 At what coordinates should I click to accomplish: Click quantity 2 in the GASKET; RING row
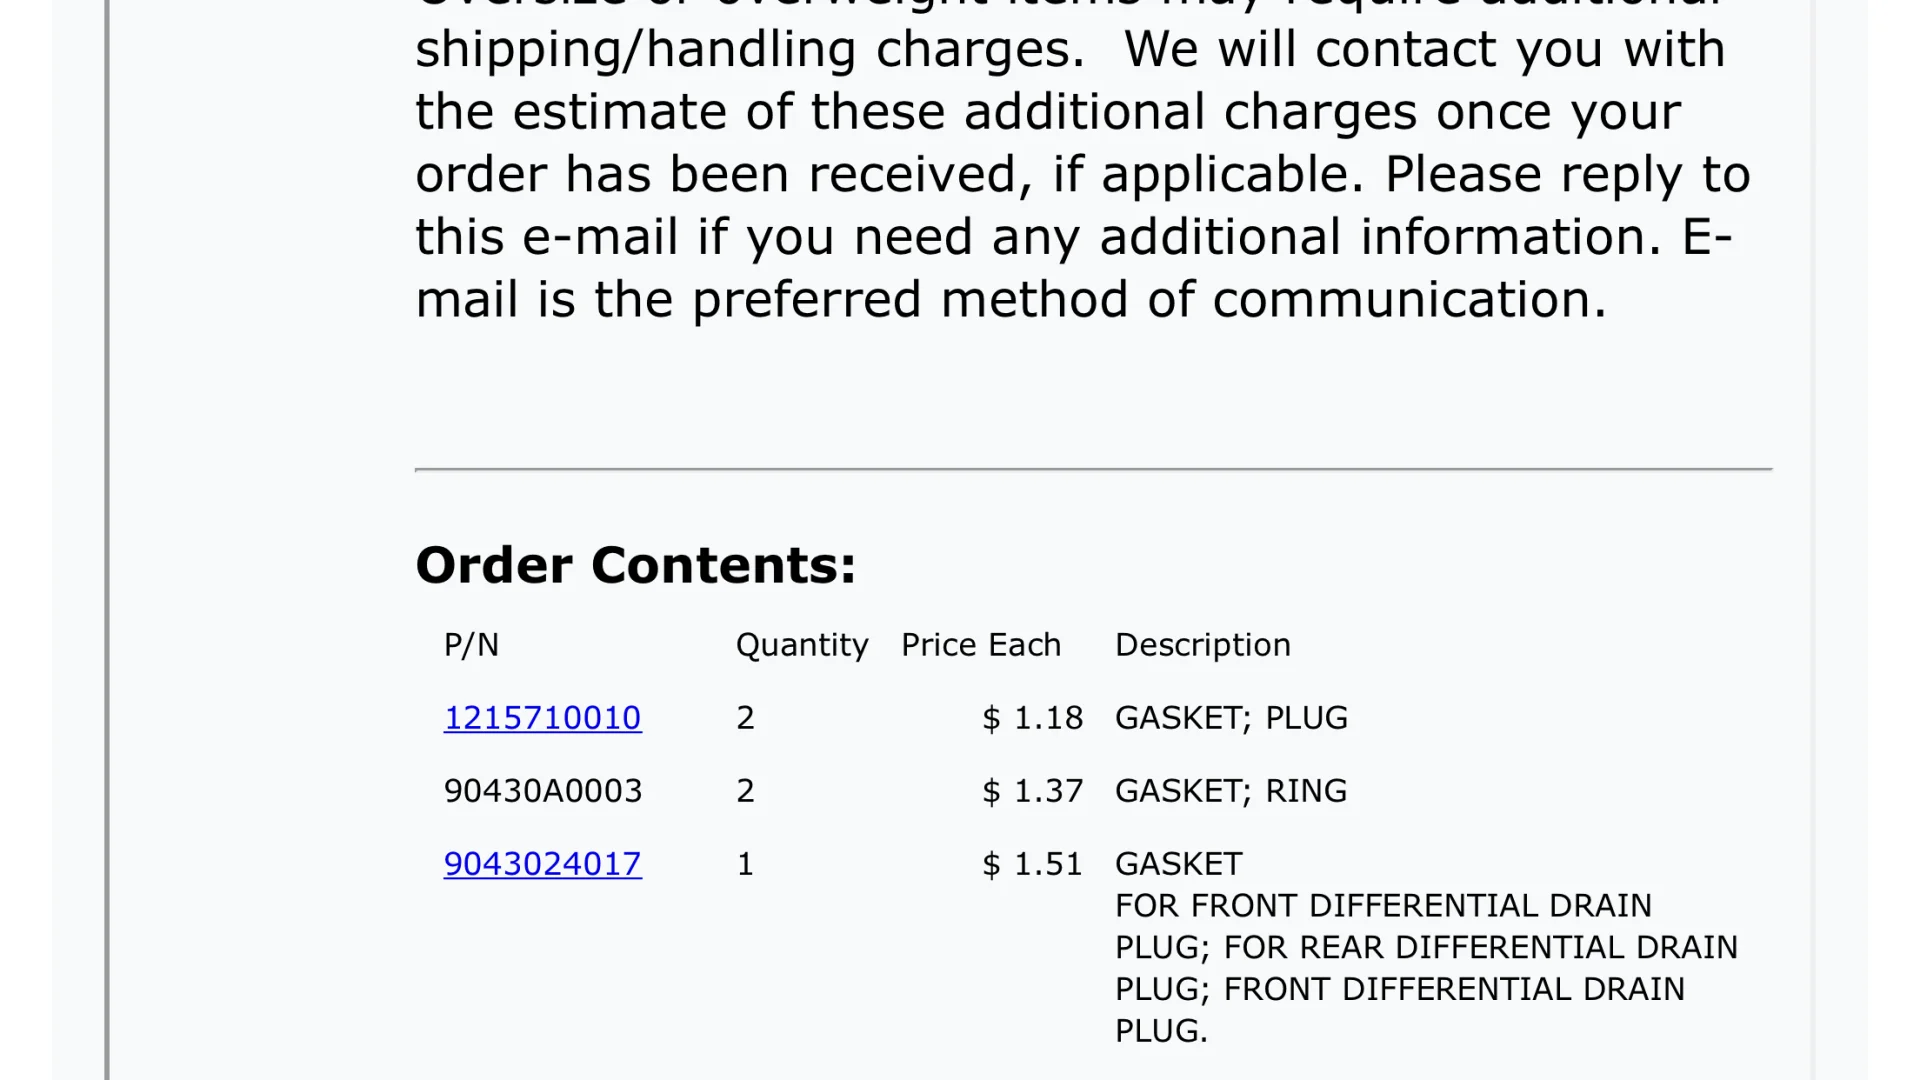click(745, 791)
